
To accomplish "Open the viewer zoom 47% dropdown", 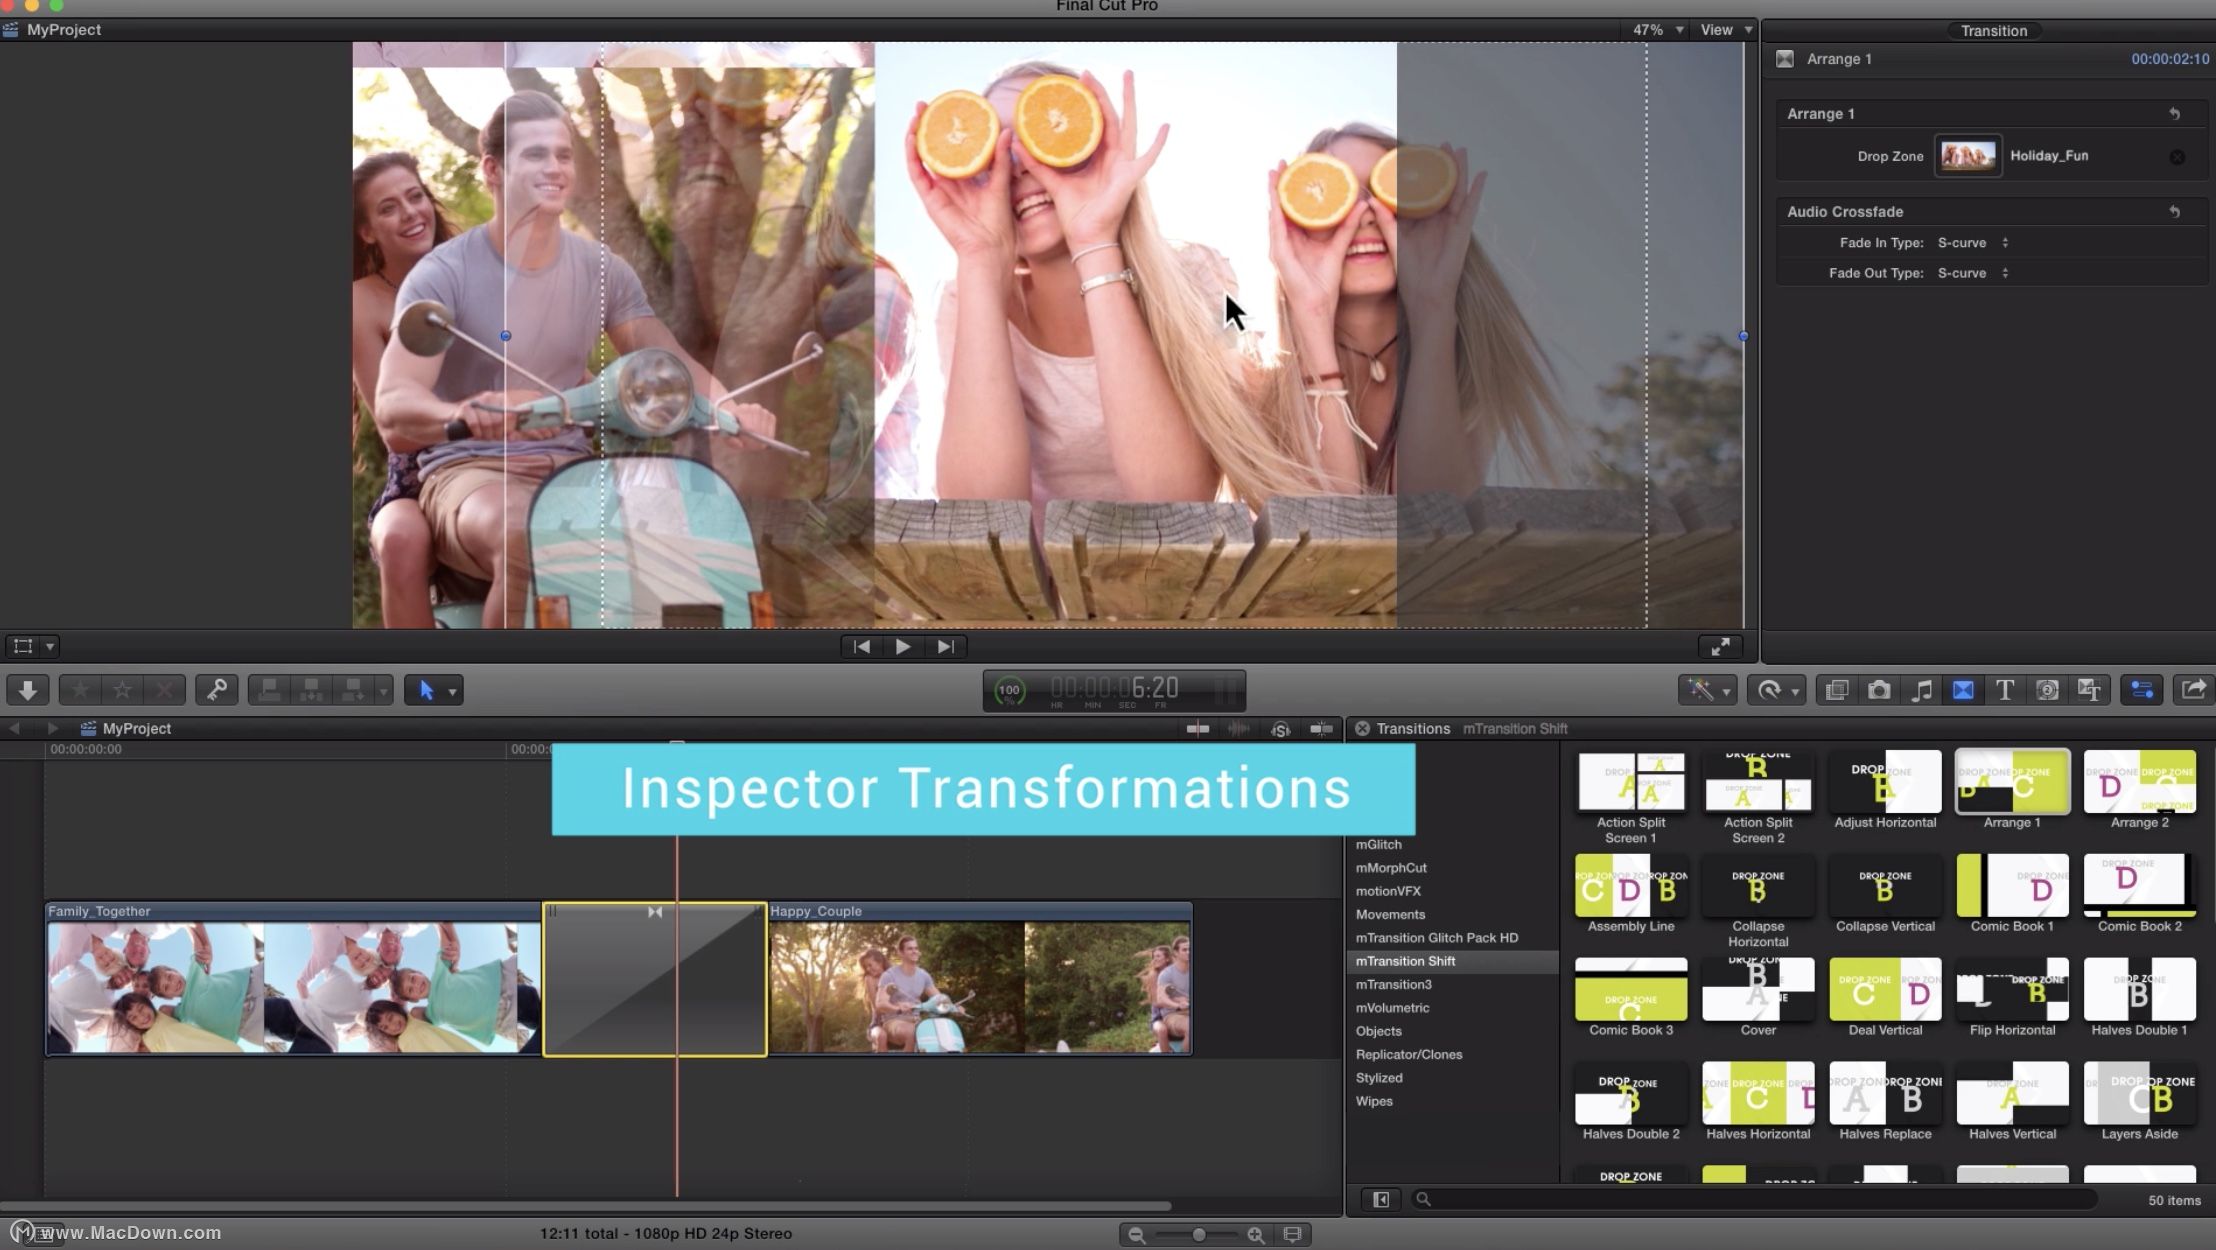I will pos(1658,30).
